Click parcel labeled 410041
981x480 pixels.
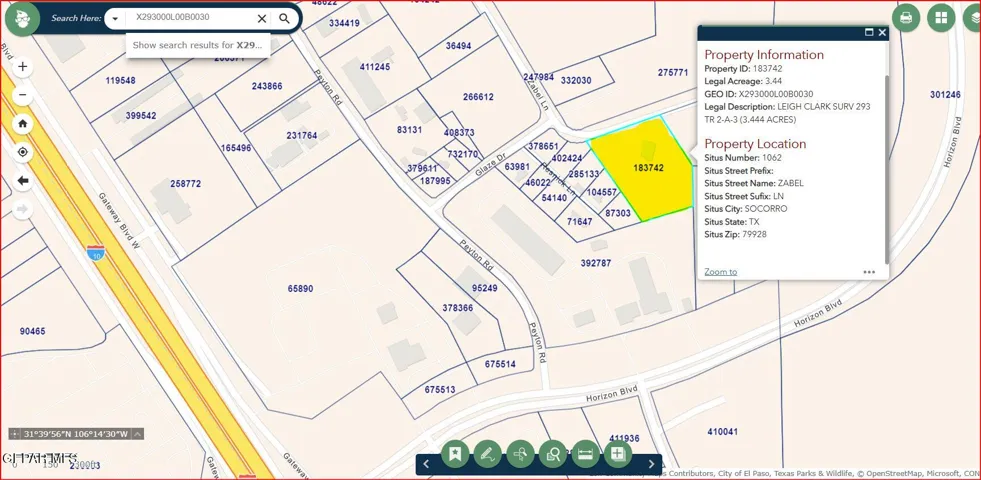click(x=723, y=431)
